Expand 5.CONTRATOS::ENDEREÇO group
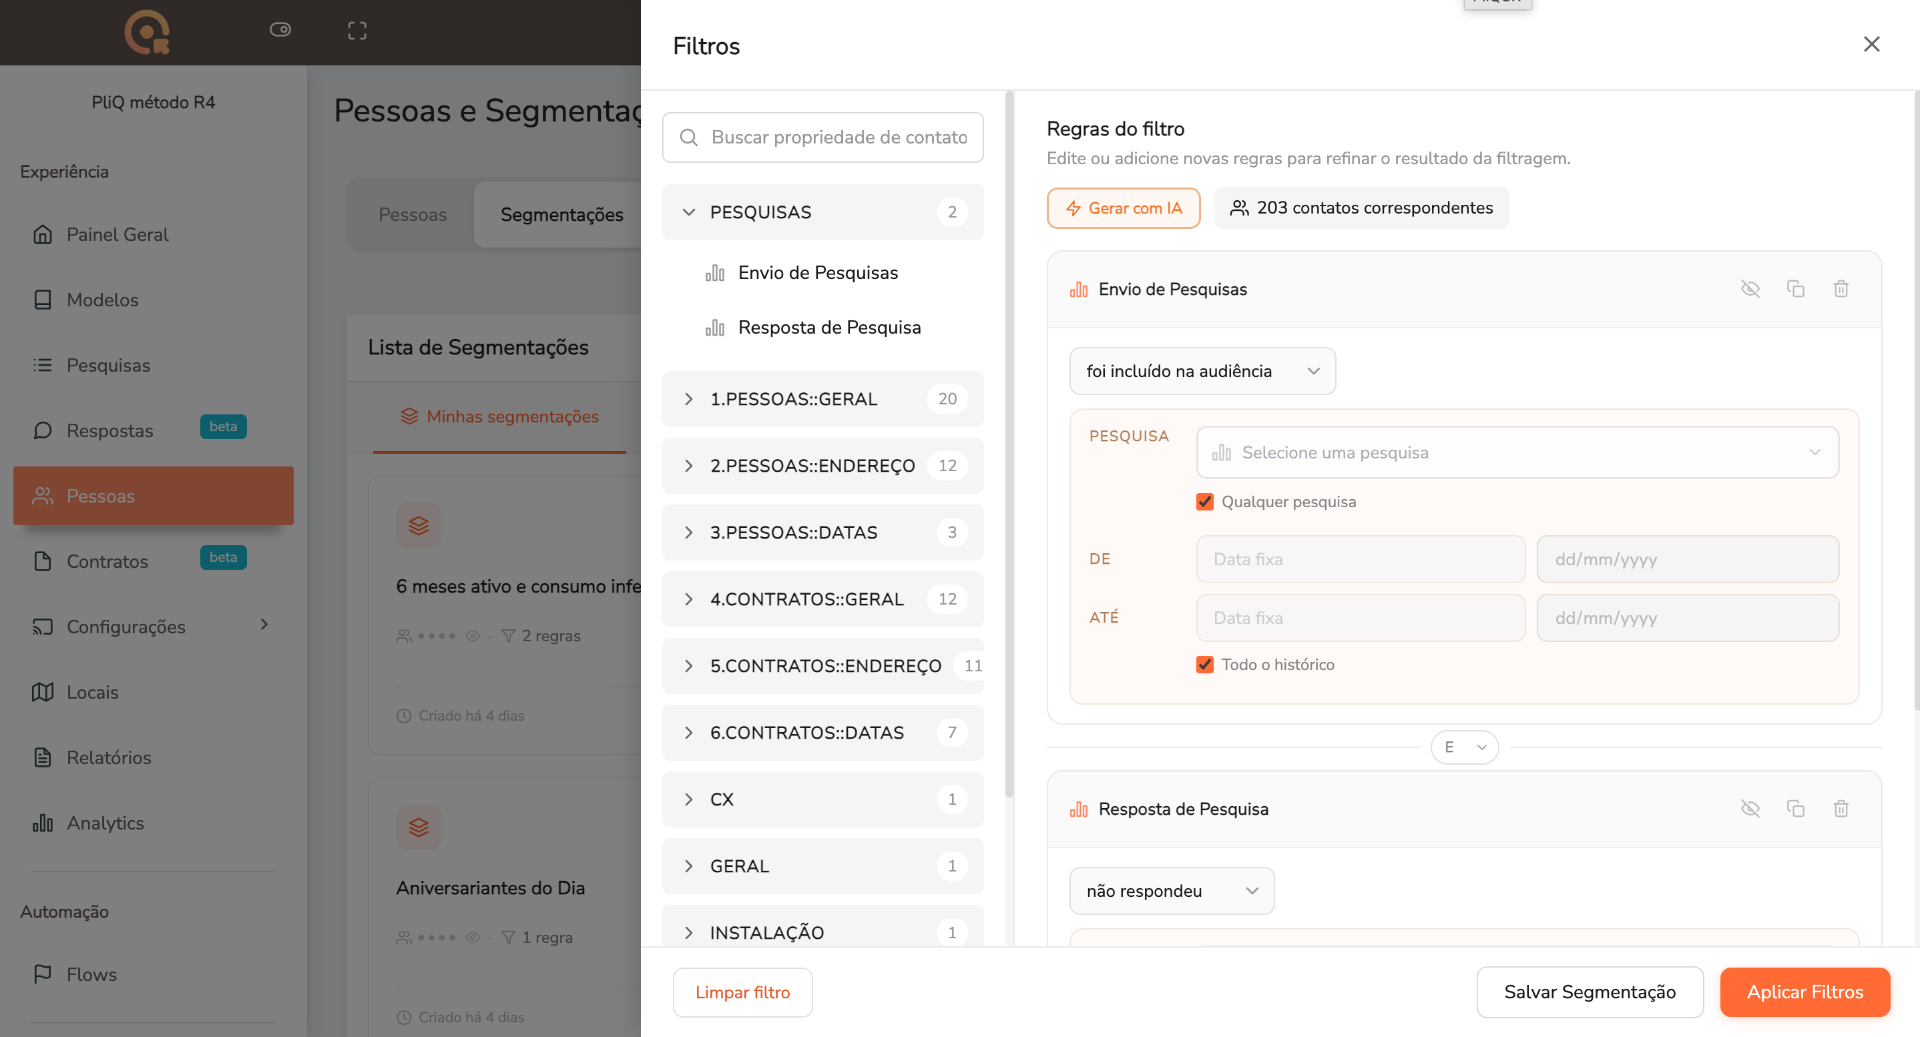1920x1037 pixels. click(x=822, y=666)
